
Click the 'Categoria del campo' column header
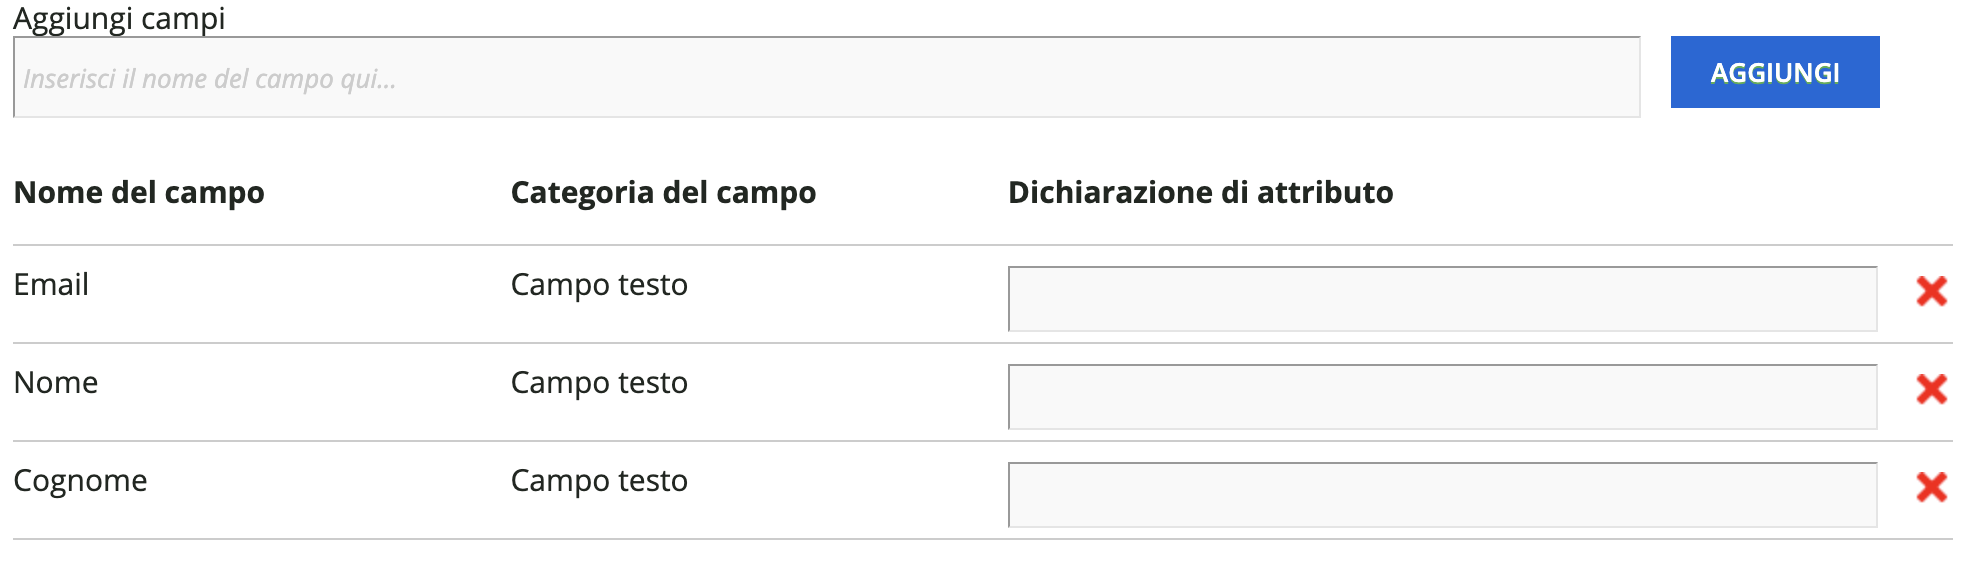pyautogui.click(x=663, y=192)
